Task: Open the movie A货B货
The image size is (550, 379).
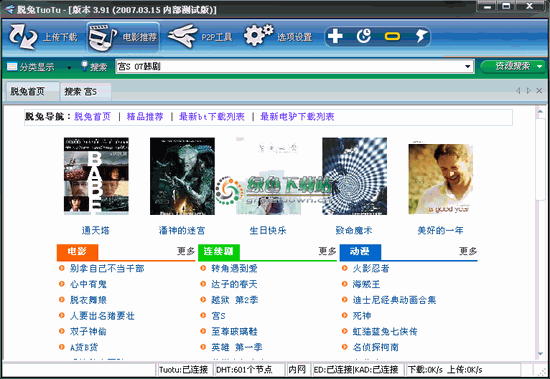Action: (84, 347)
